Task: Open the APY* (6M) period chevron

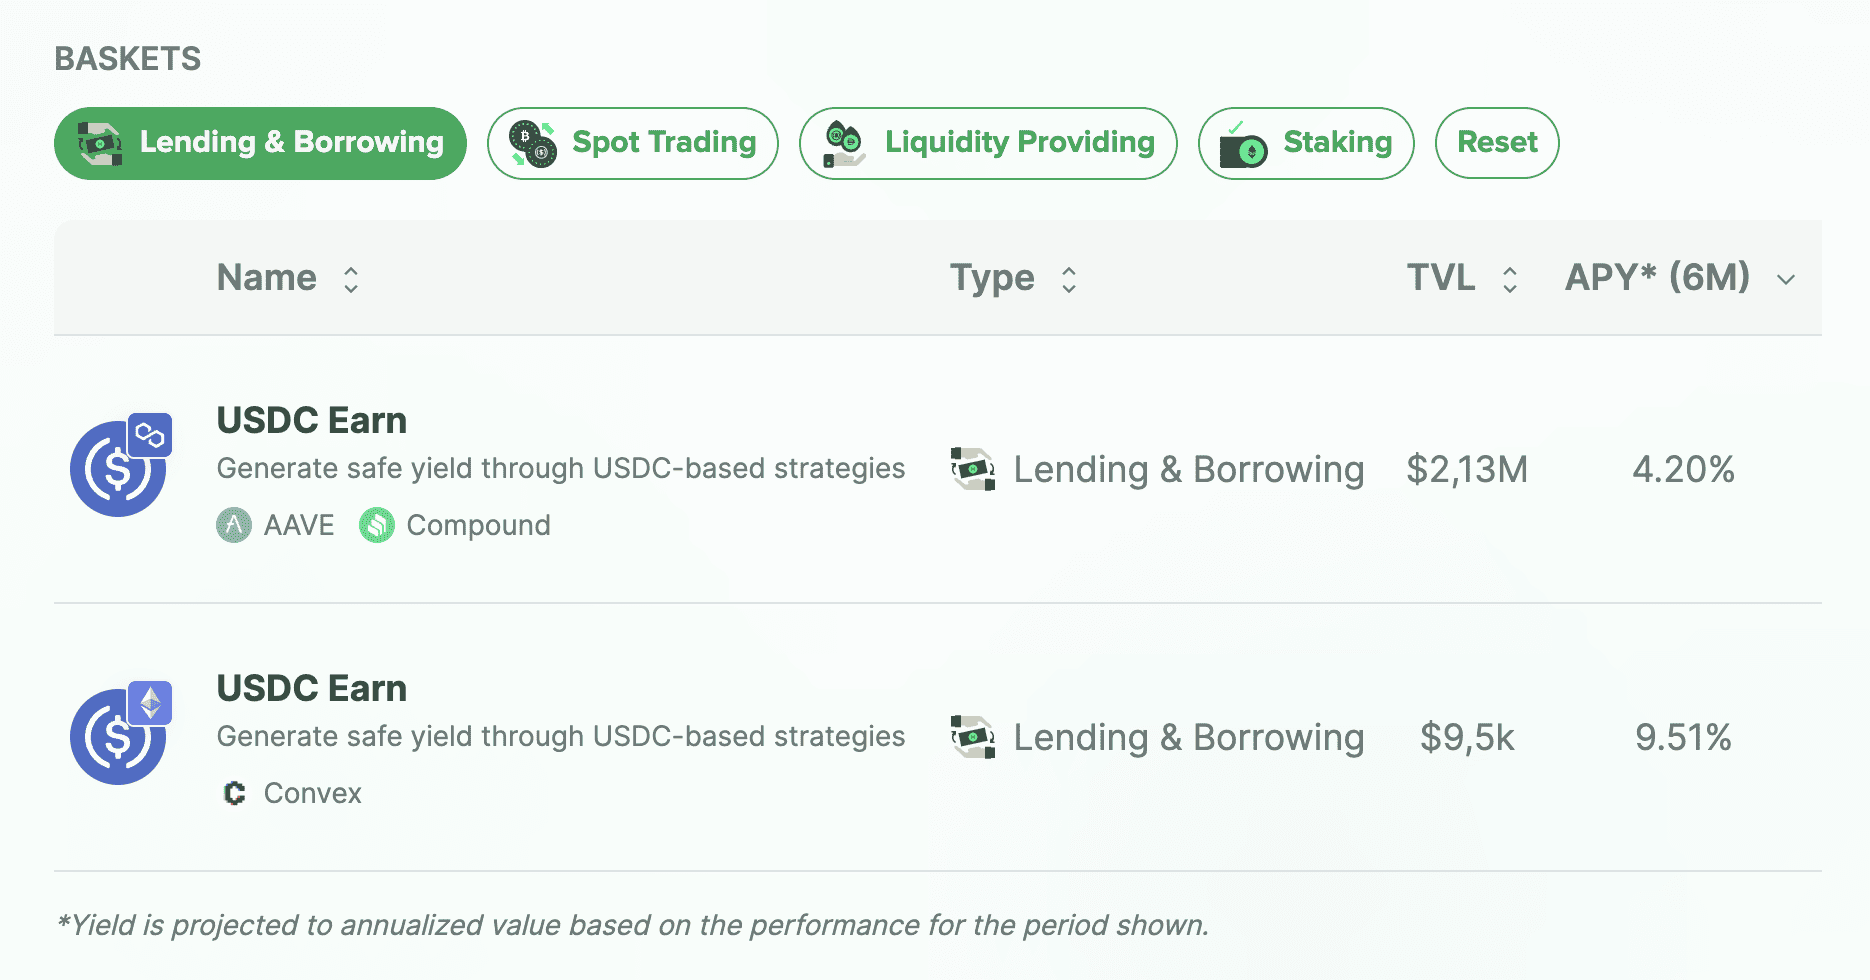Action: [x=1786, y=280]
